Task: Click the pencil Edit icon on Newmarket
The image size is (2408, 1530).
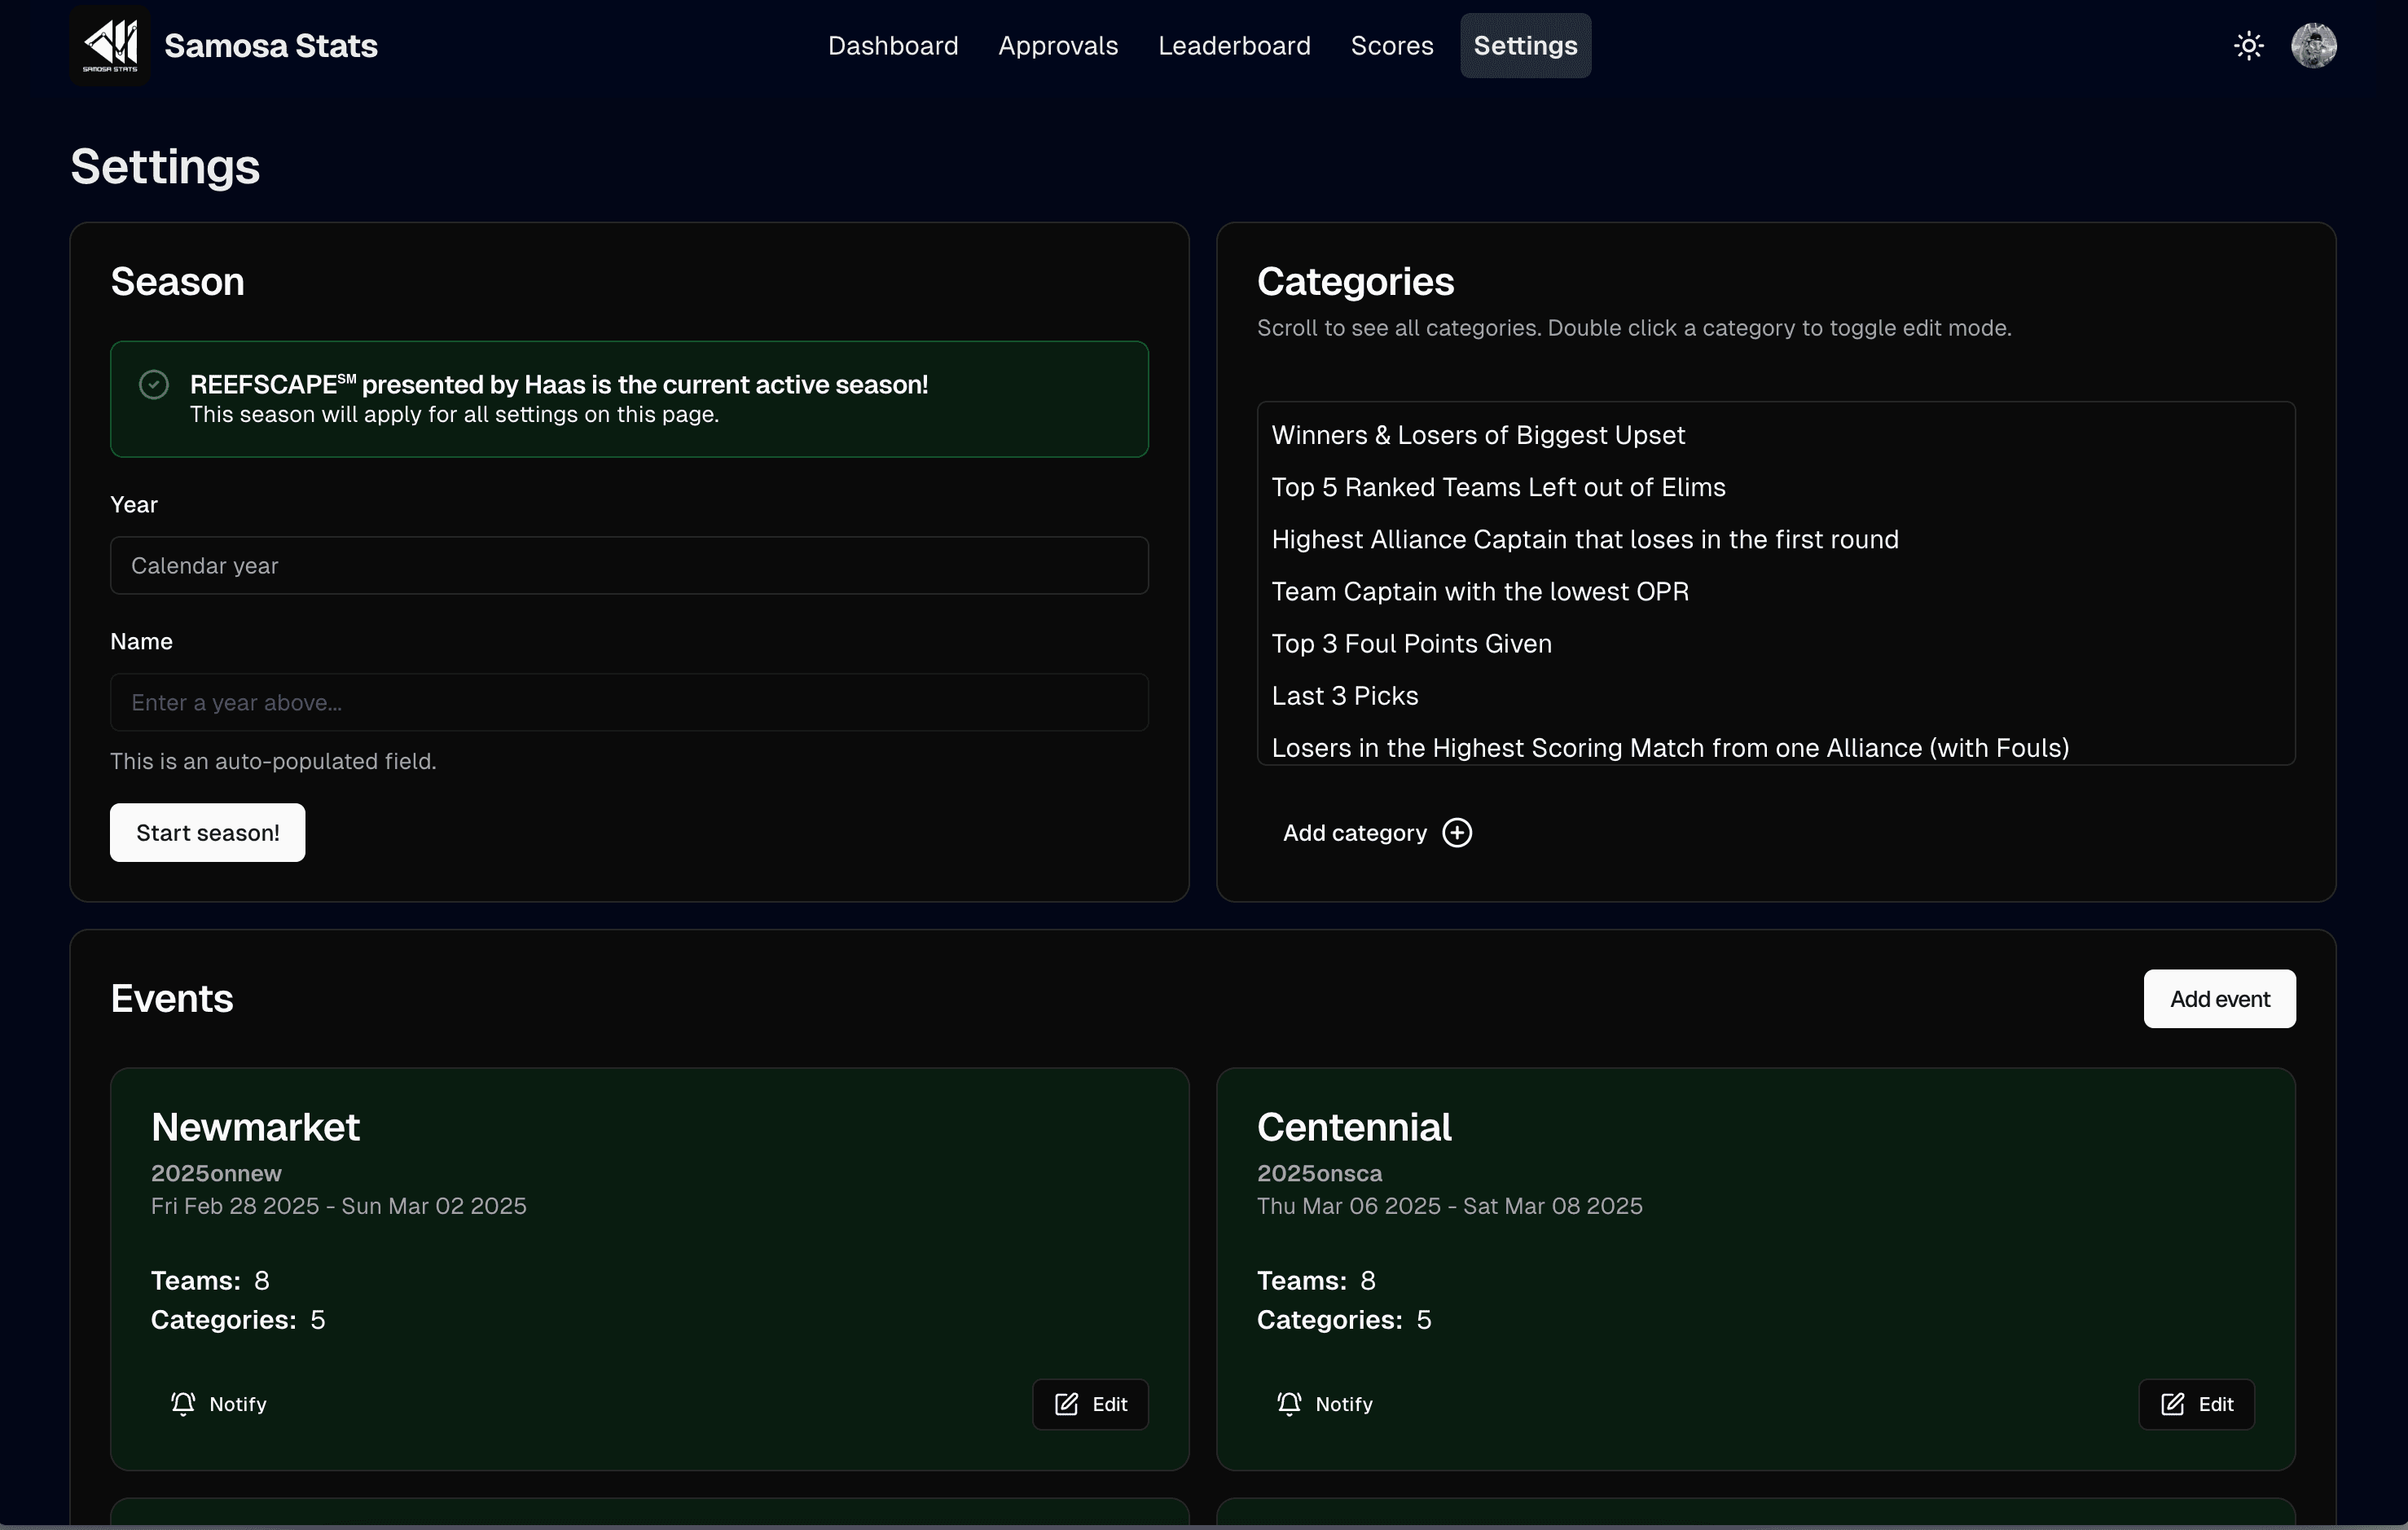Action: click(1066, 1404)
